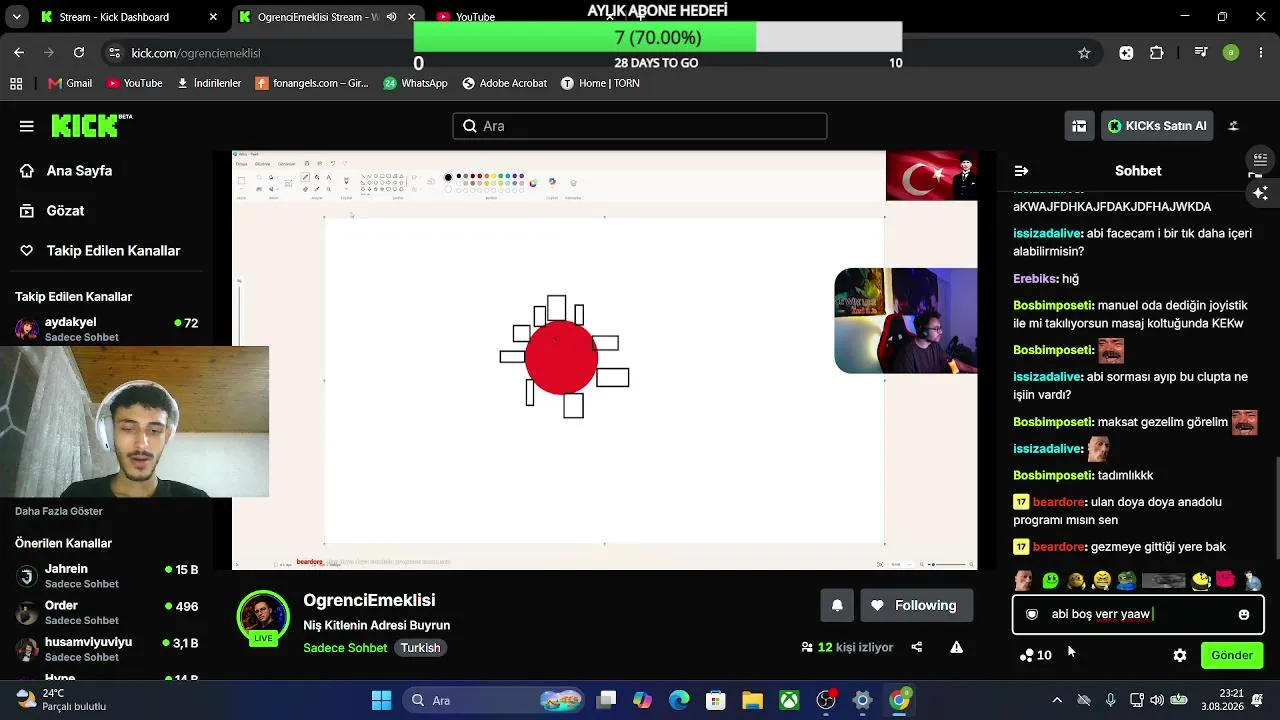The image size is (1280, 720).
Task: Expand Daha Fazla Göster in followed channels
Action: pos(59,511)
